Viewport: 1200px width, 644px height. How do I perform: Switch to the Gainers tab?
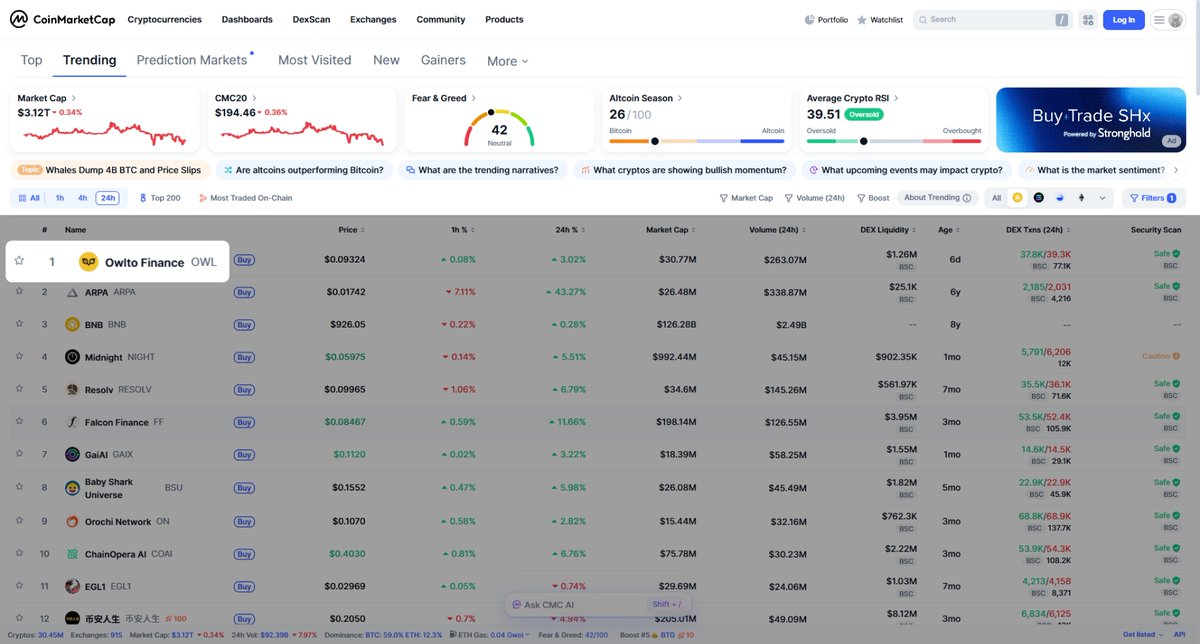pos(443,60)
